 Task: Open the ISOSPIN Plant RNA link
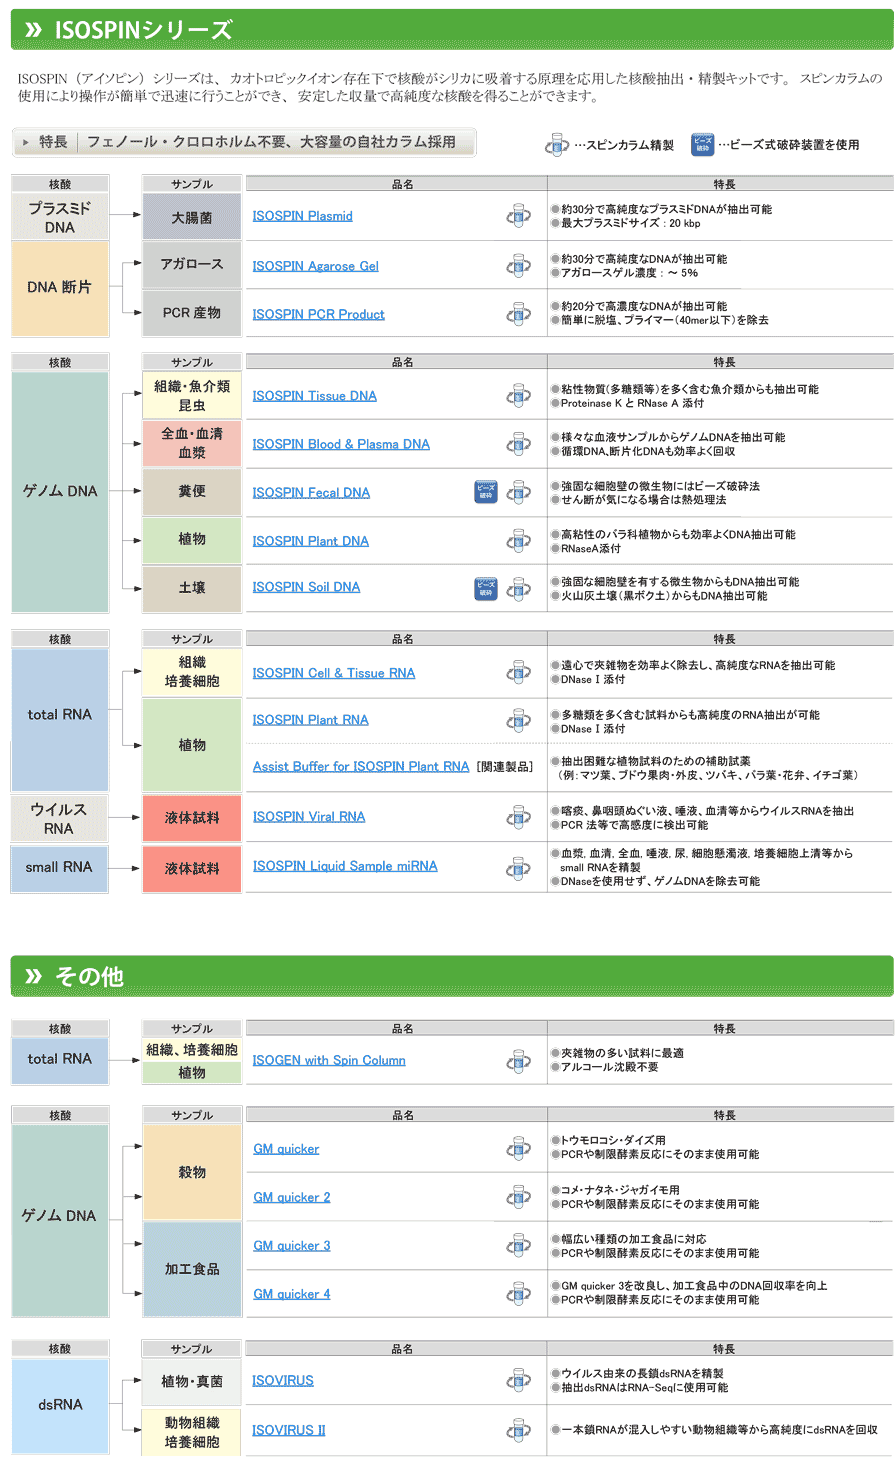pyautogui.click(x=310, y=720)
